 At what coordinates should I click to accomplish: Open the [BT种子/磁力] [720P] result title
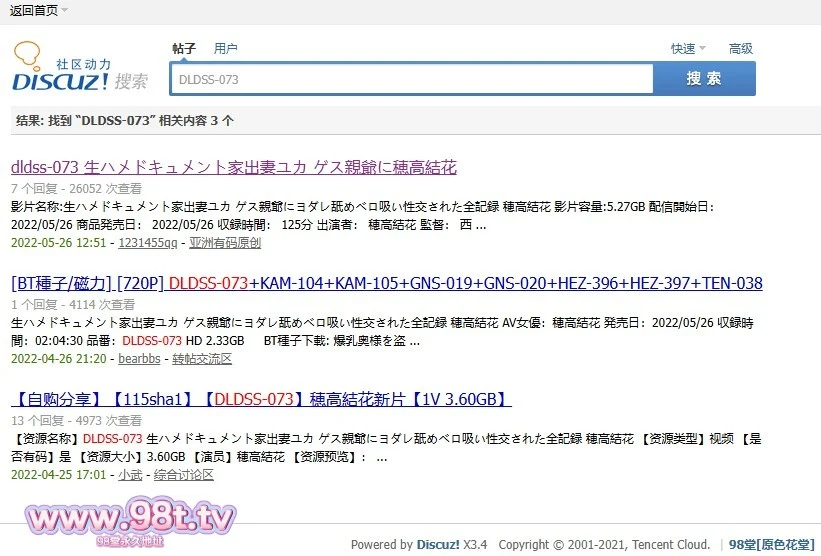click(386, 283)
